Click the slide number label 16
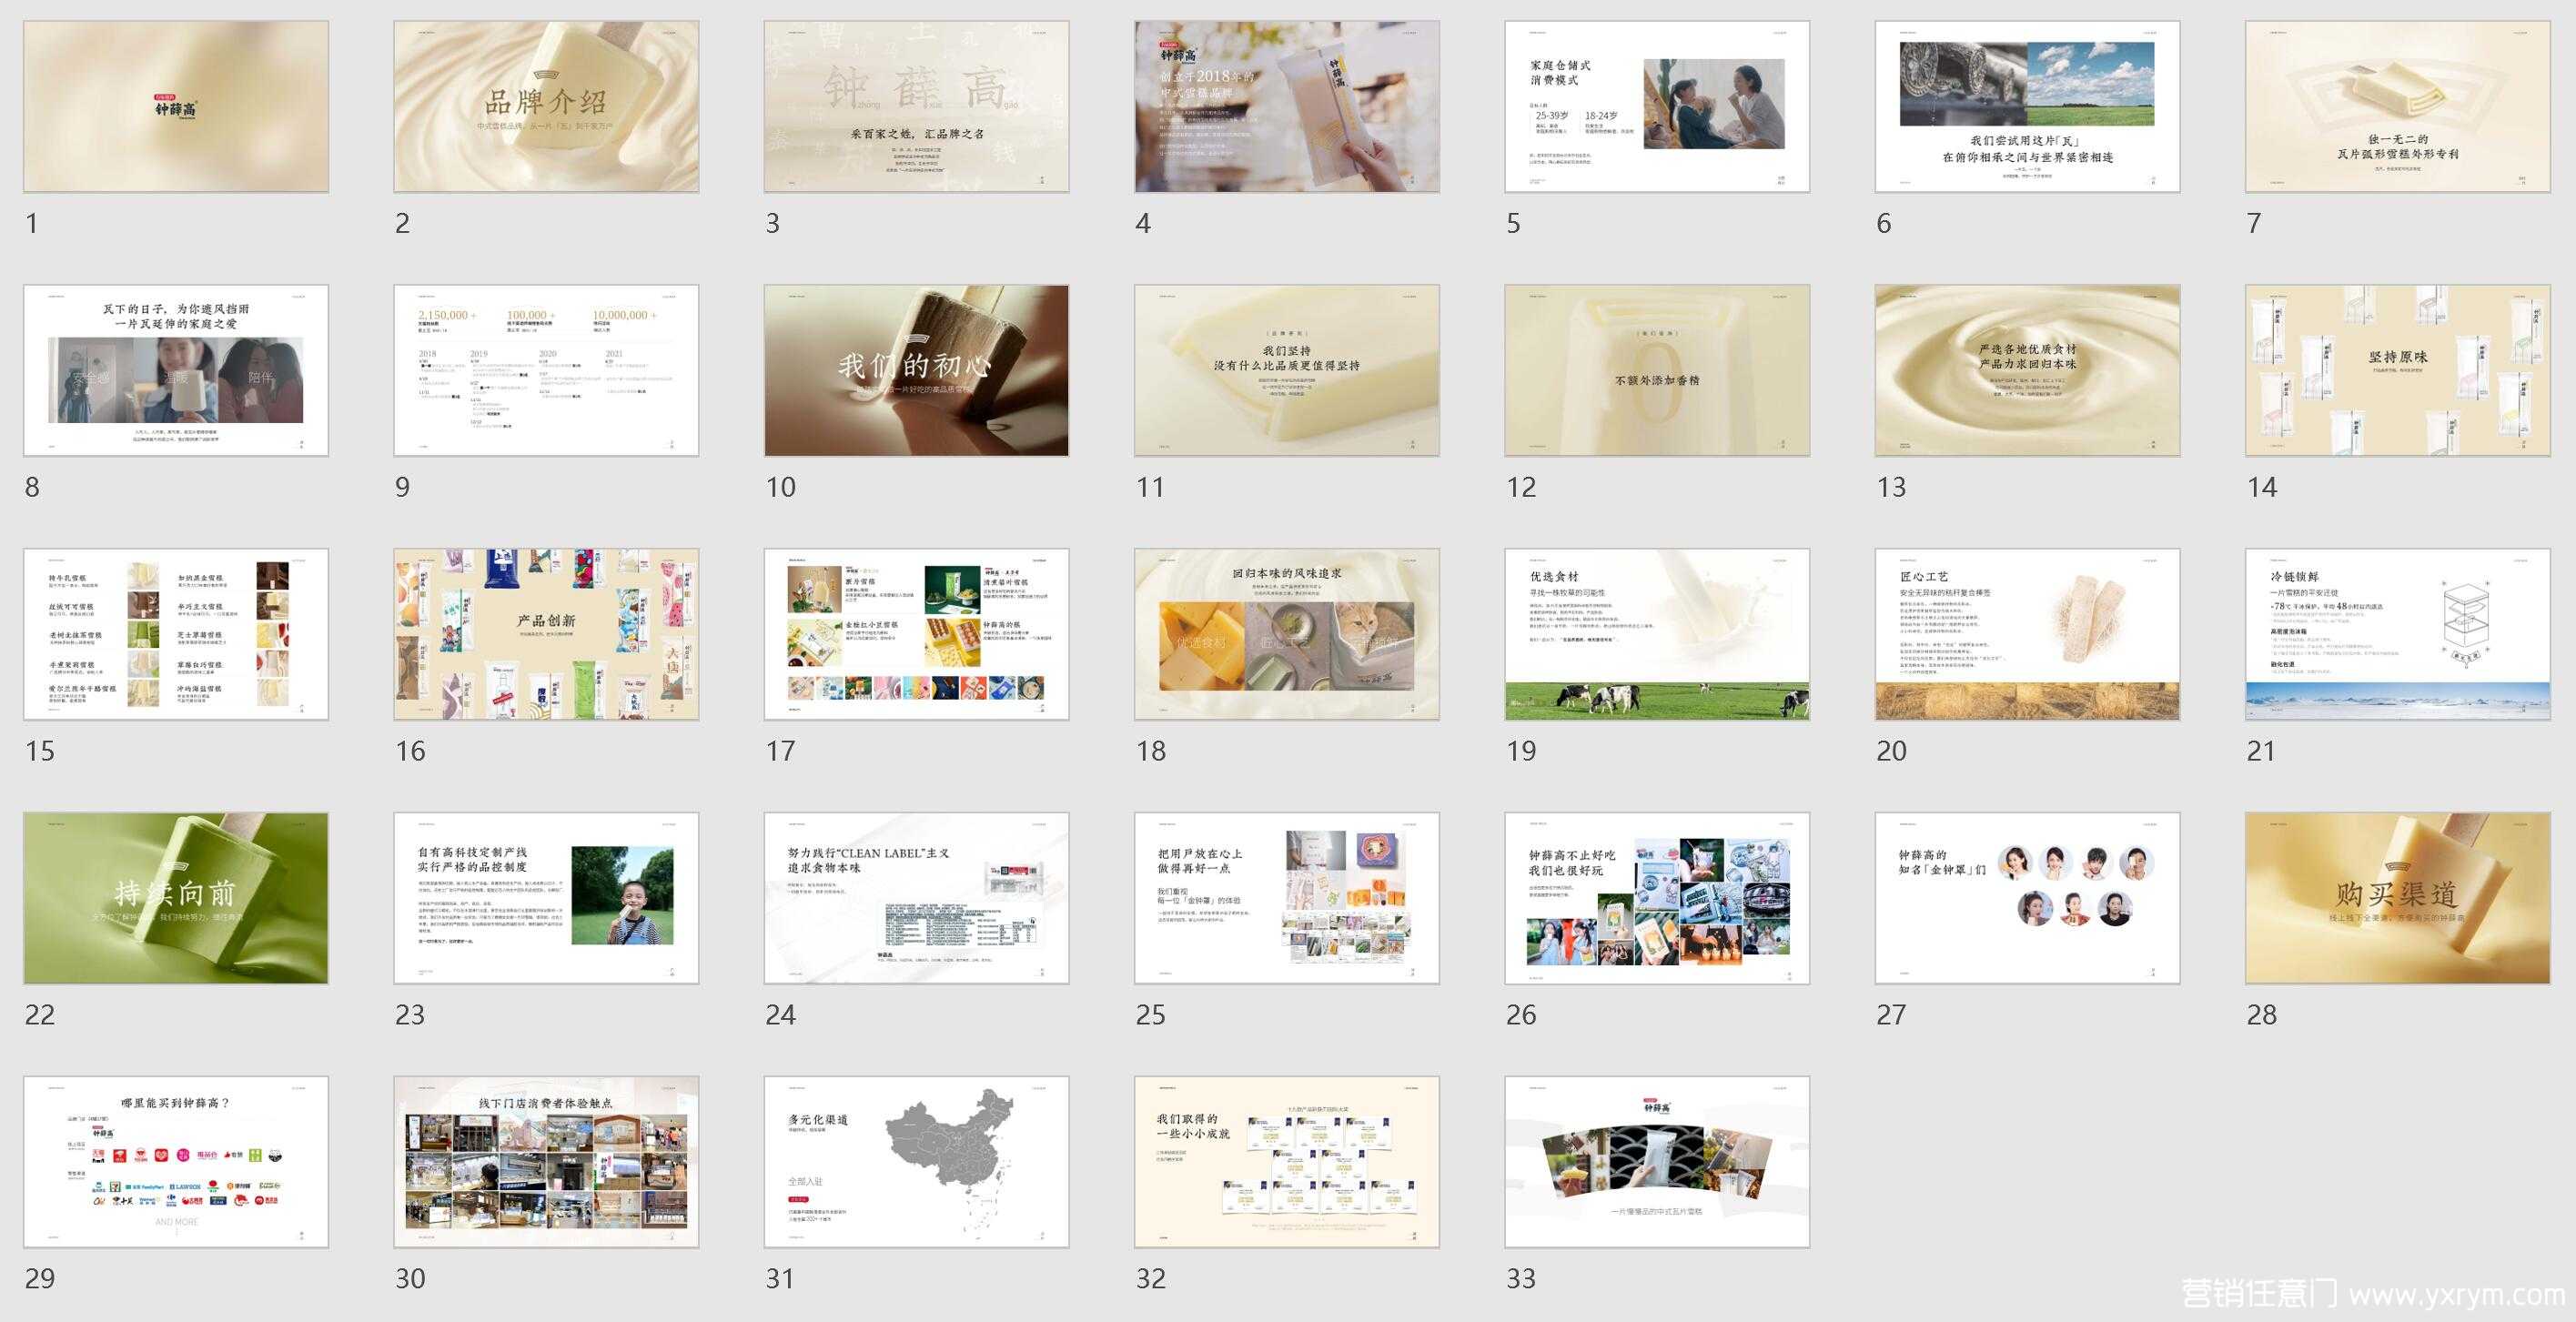2576x1322 pixels. click(410, 751)
